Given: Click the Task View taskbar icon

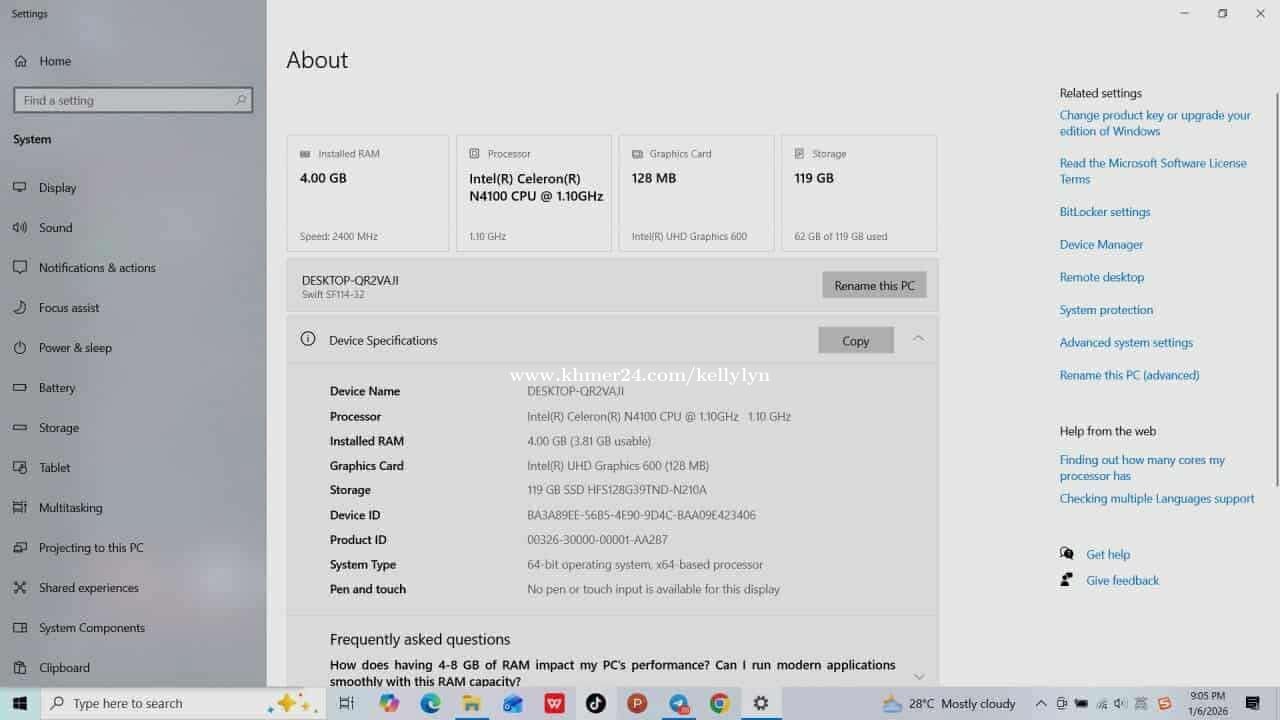Looking at the screenshot, I should (347, 704).
